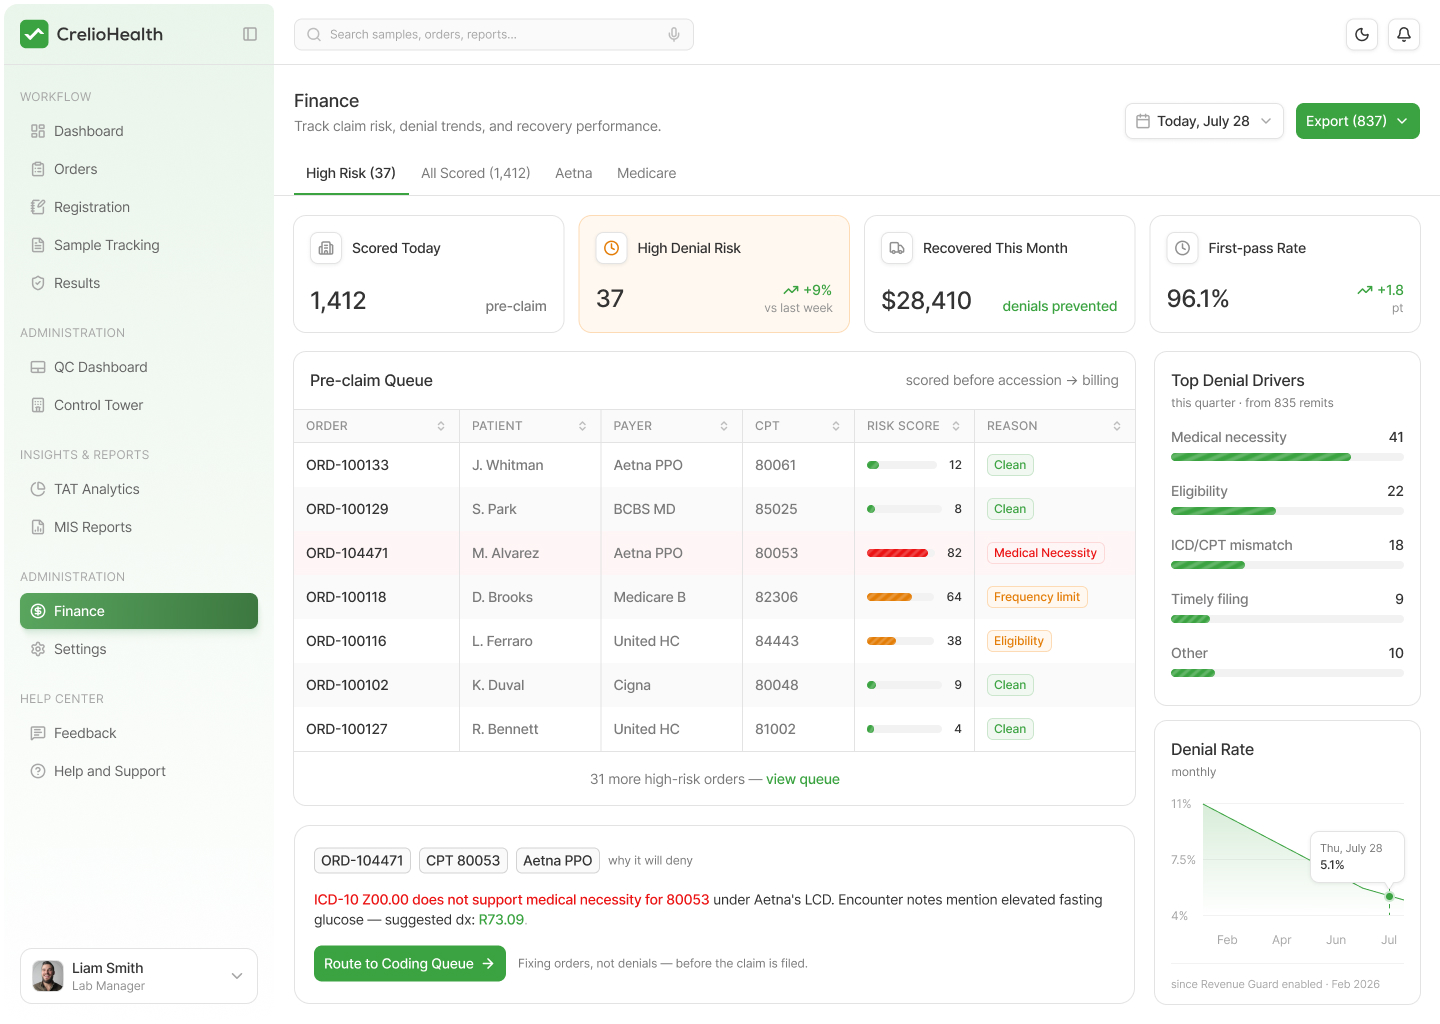Screen dimensions: 1440x1024
Task: Click Route to Coding Queue button
Action: (x=410, y=964)
